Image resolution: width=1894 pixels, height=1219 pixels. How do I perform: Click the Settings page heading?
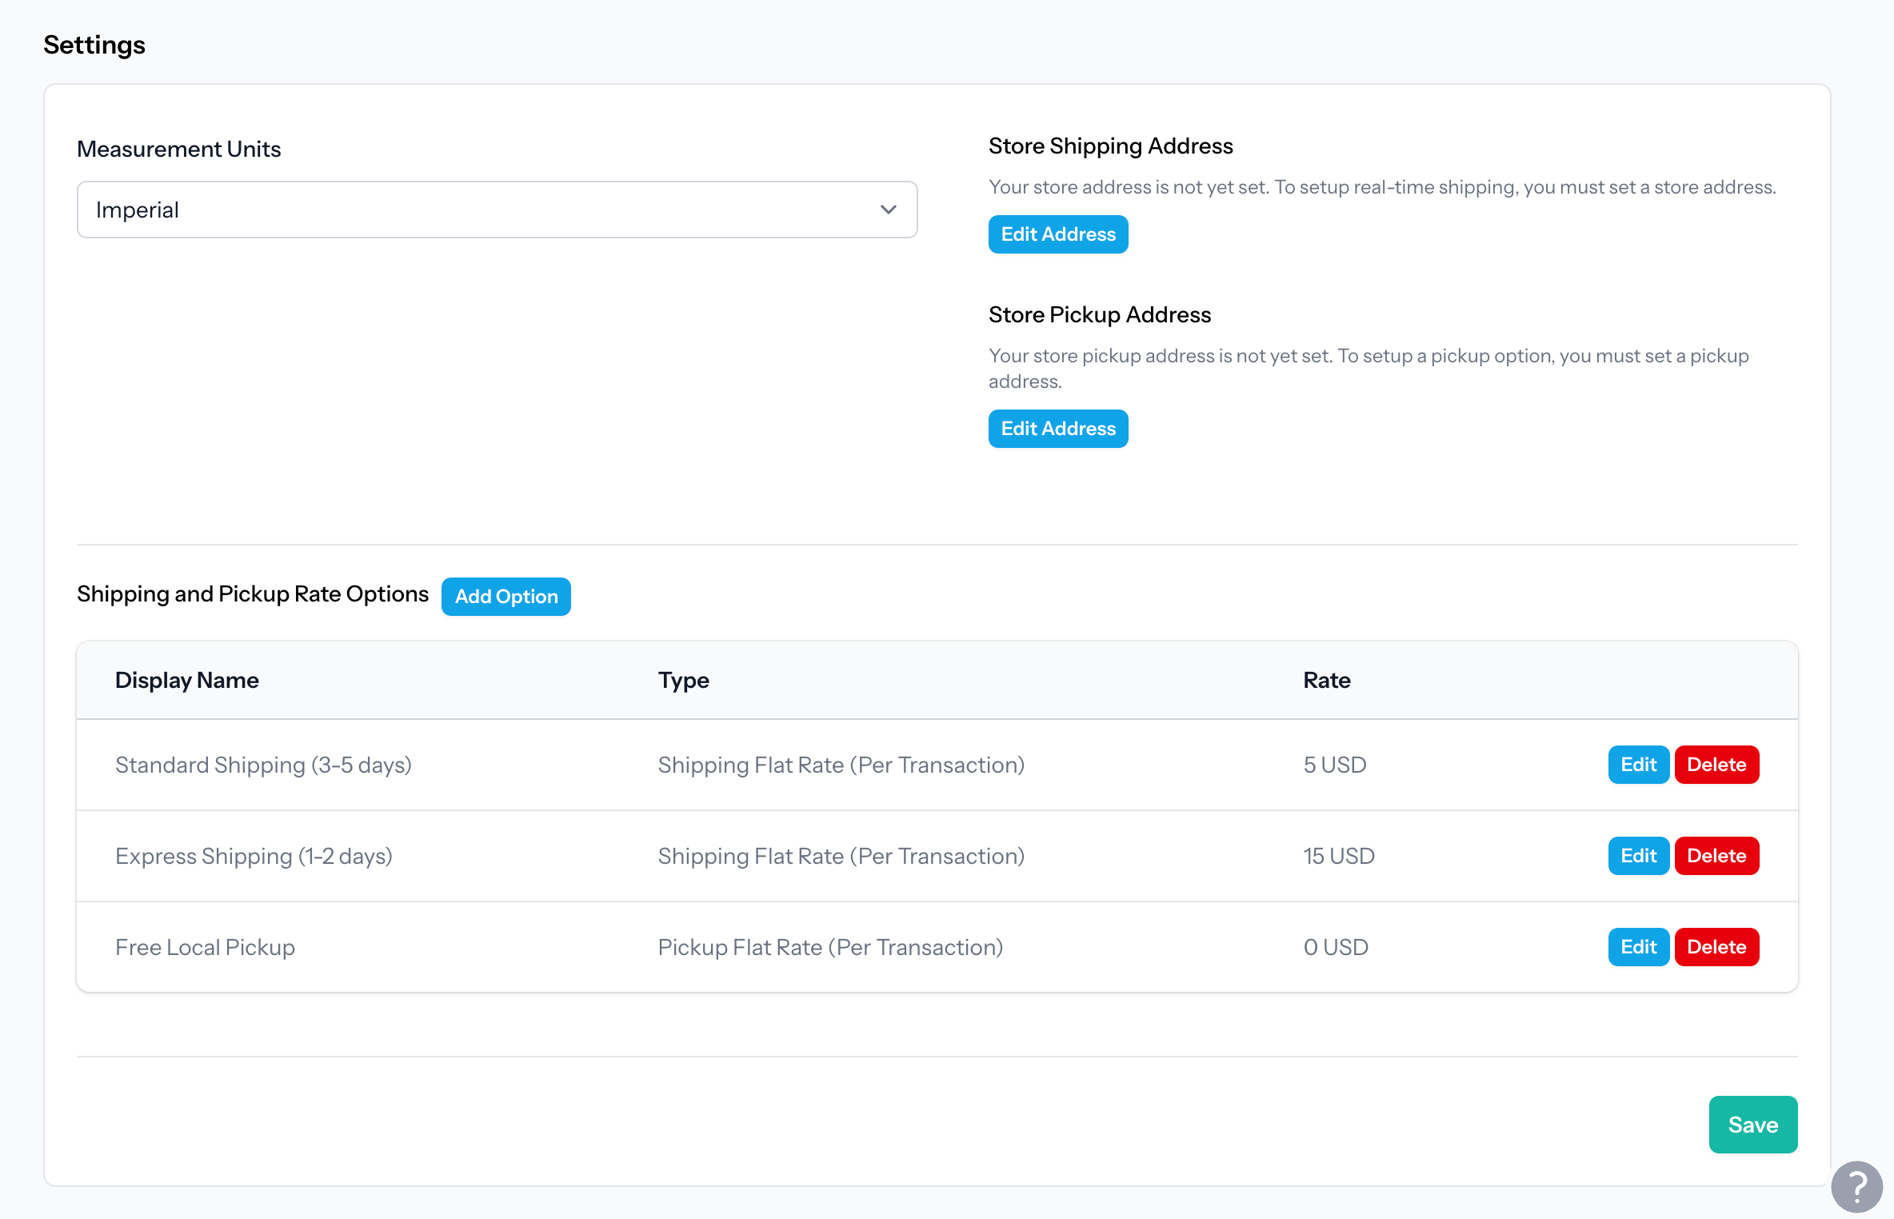click(94, 44)
